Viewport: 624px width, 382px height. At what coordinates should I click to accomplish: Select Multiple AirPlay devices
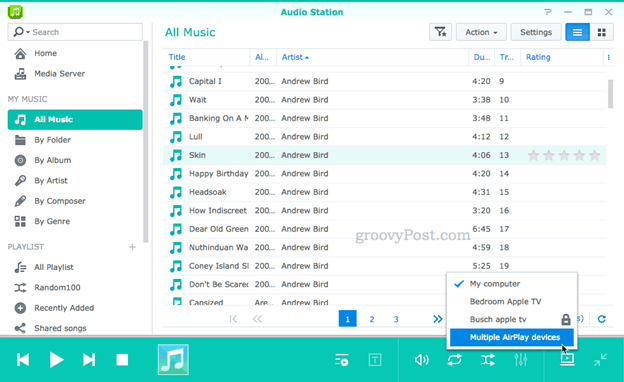[x=512, y=337]
